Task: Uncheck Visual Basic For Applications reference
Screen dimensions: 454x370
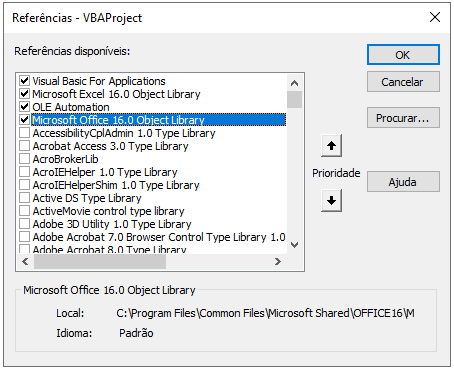Action: click(24, 81)
